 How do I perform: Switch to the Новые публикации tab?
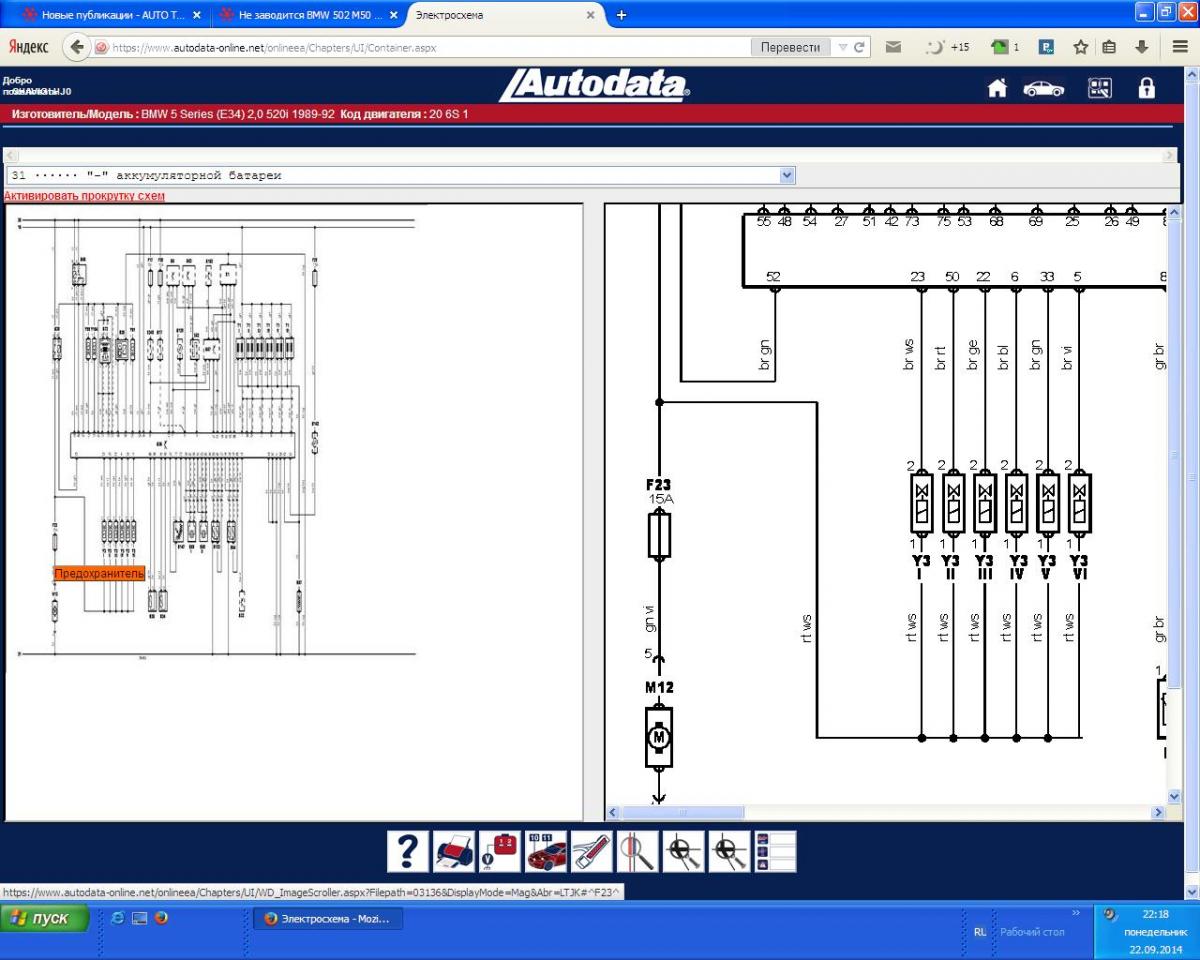111,15
